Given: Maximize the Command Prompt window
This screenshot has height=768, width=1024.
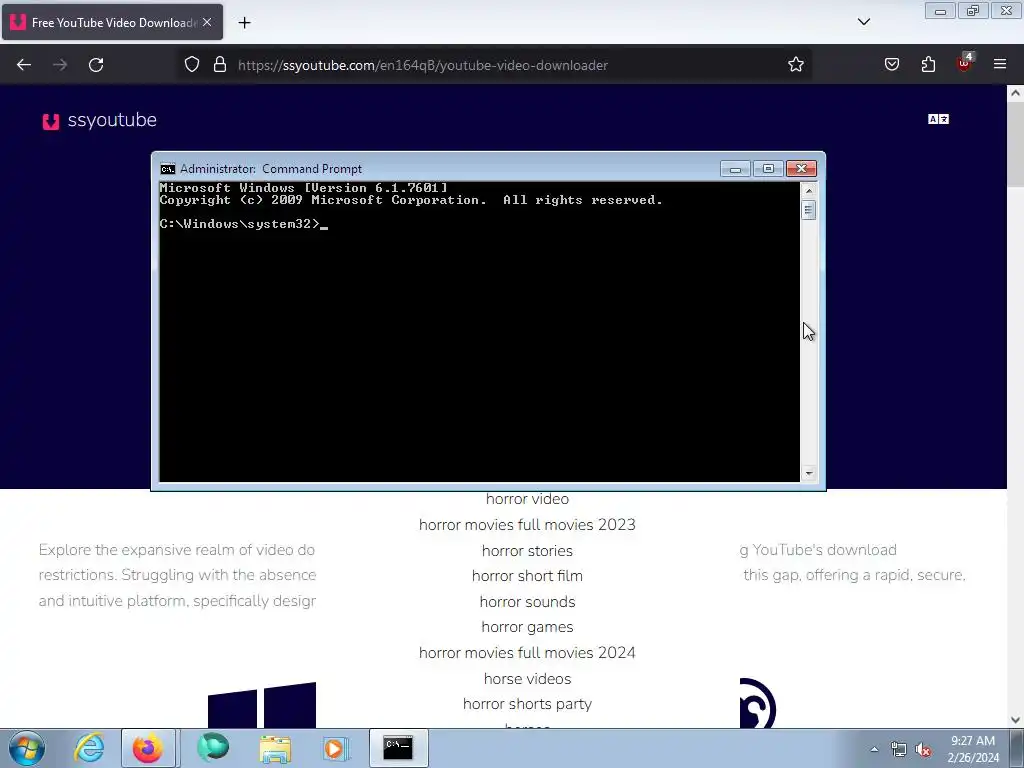Looking at the screenshot, I should [768, 169].
